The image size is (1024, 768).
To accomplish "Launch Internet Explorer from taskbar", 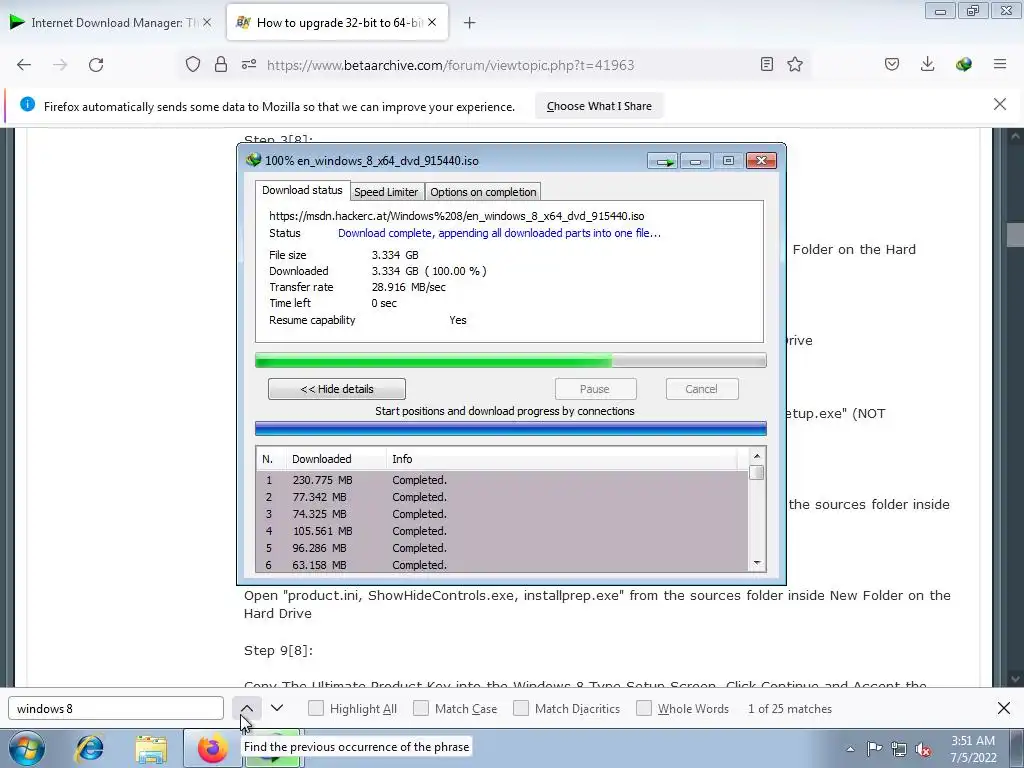I will coord(89,748).
